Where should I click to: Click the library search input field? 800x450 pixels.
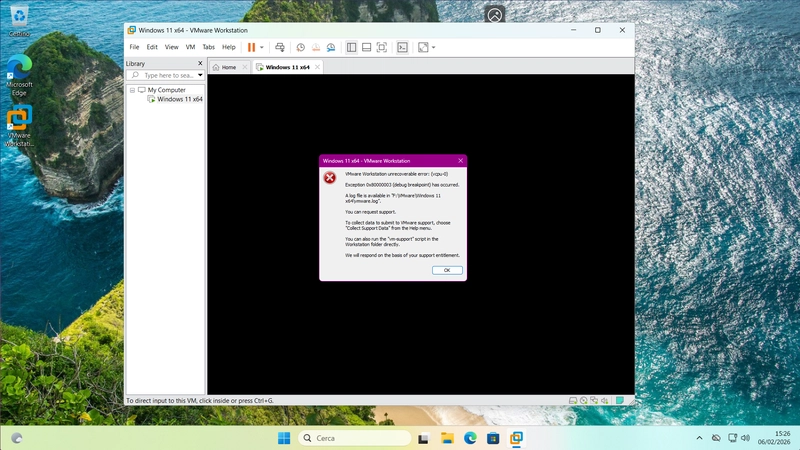point(167,75)
